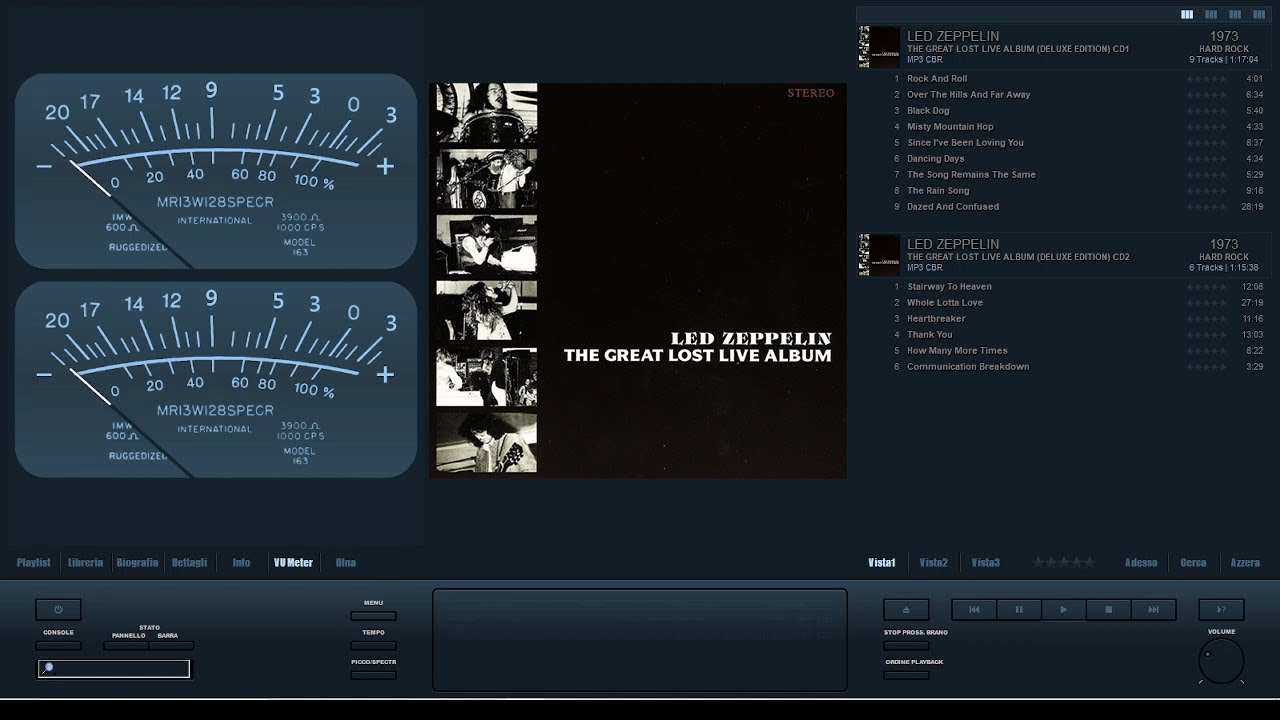1280x720 pixels.
Task: Click the CD2 album cover thumbnail
Action: (880, 255)
